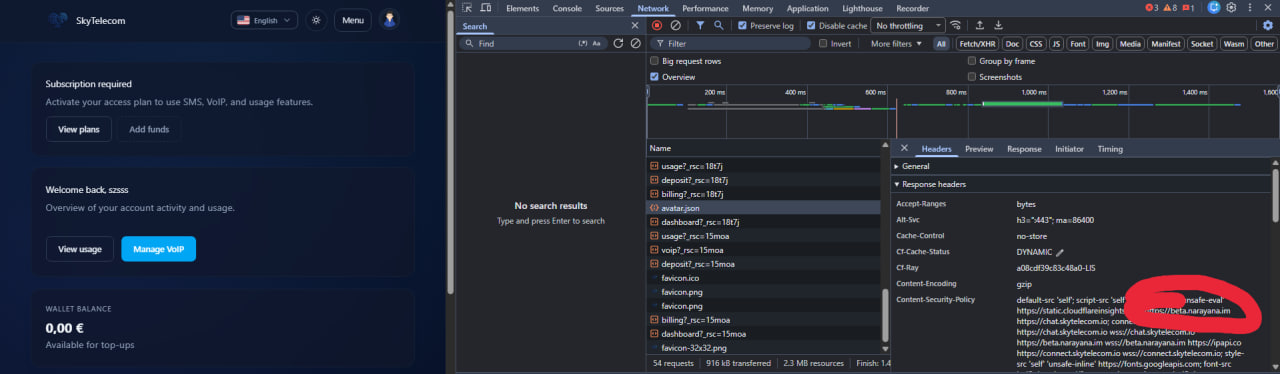Screen dimensions: 1280x374
Task: Open network conditions wifi icon
Action: click(956, 25)
